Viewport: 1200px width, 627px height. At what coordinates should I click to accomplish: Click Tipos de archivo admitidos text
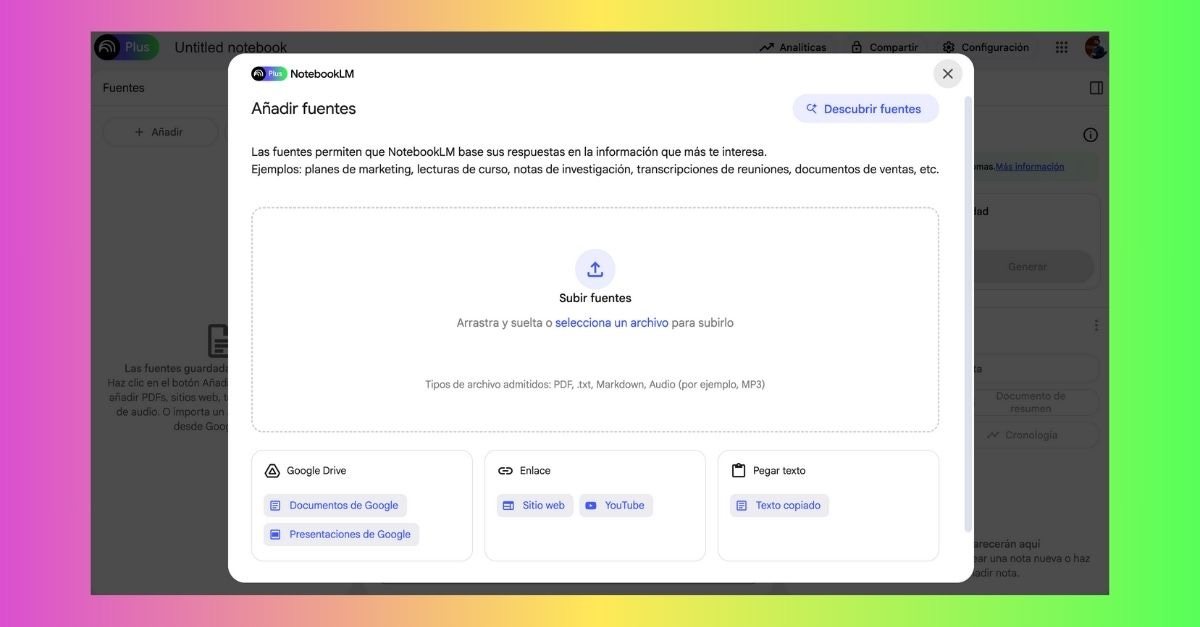[595, 384]
